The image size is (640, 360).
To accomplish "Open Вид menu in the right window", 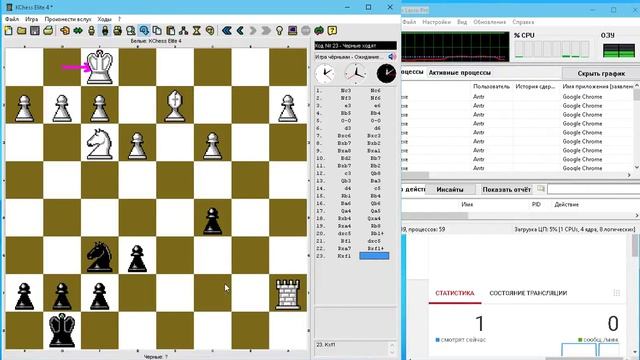I will pos(462,22).
